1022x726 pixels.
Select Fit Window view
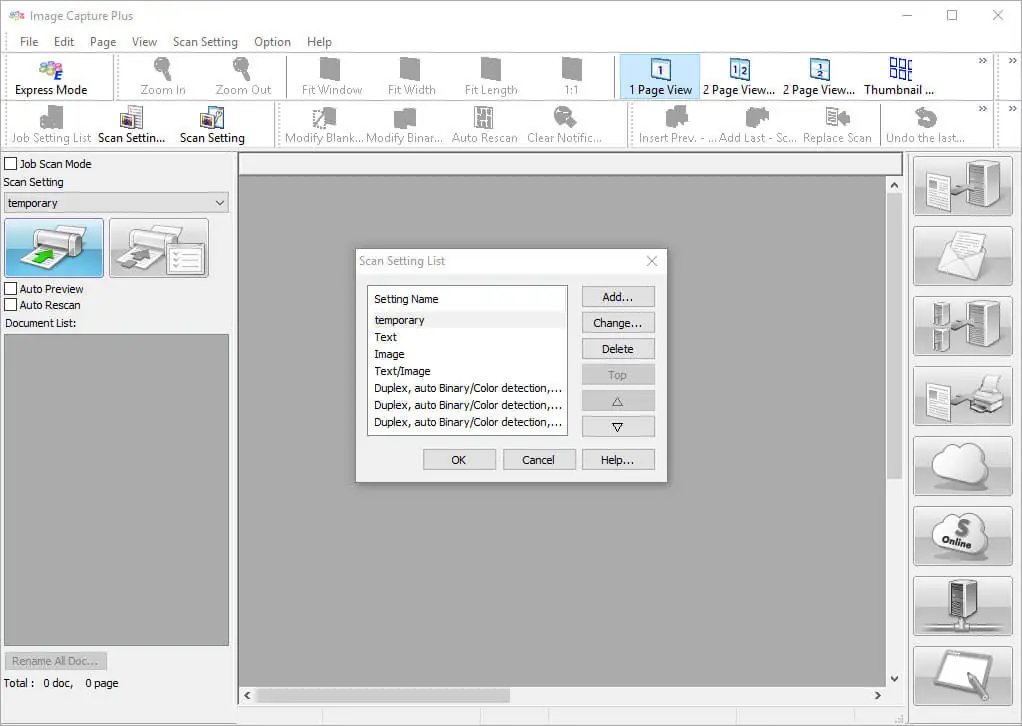[x=331, y=77]
